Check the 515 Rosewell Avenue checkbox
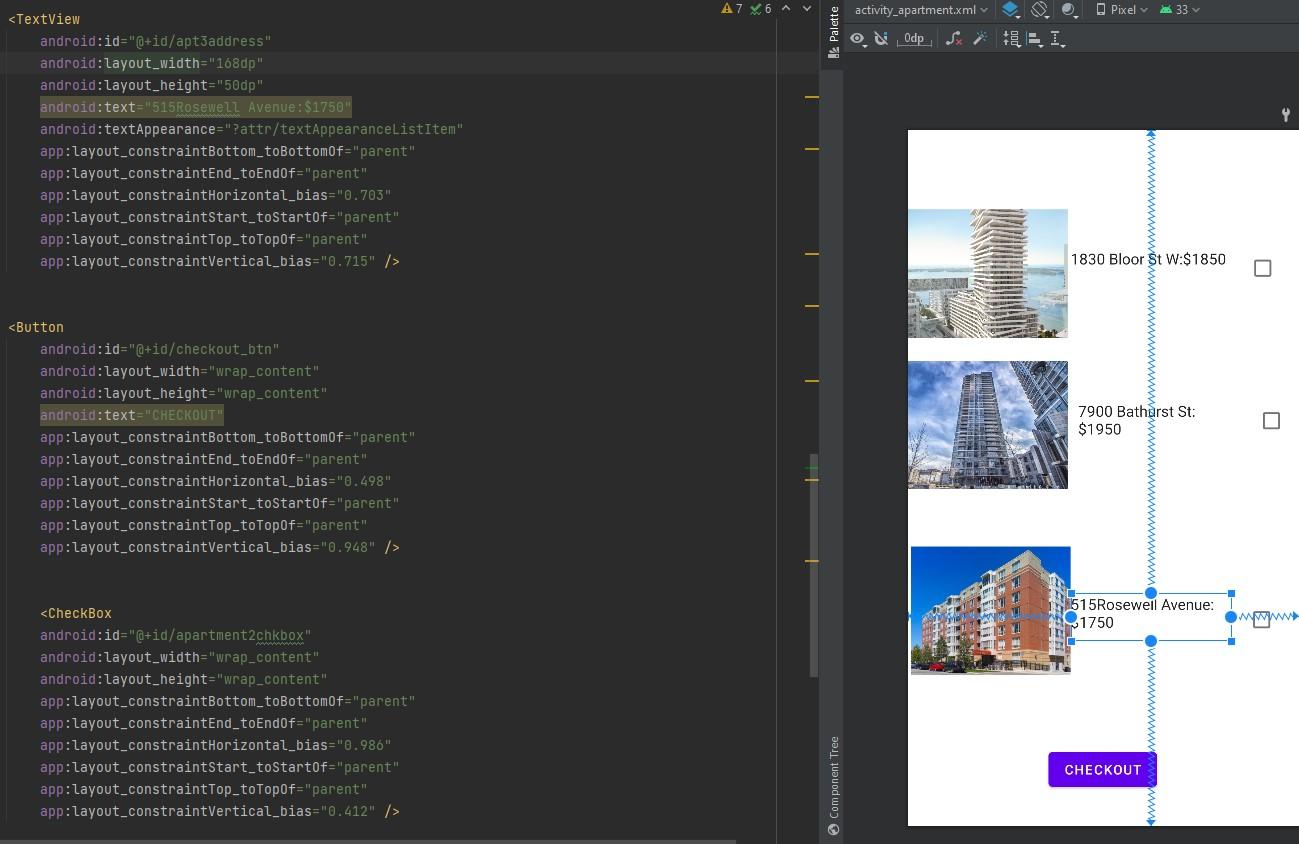 (1260, 619)
